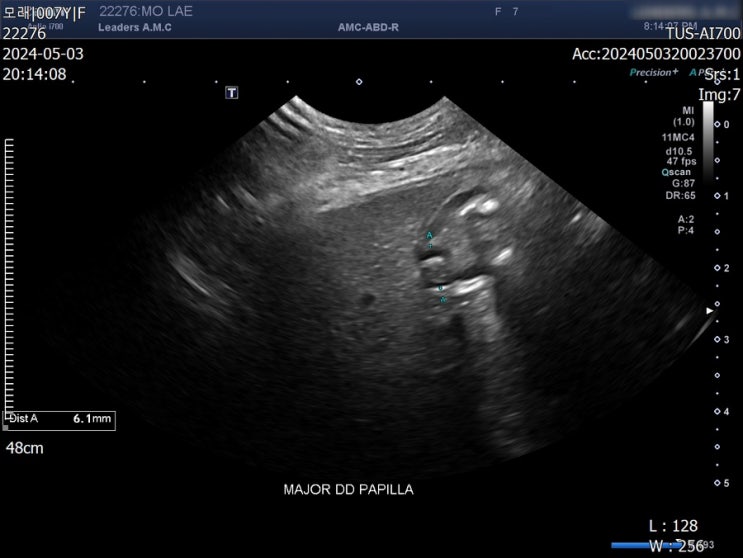
Task: Click the vertical ruler scale on left
Action: [9, 277]
